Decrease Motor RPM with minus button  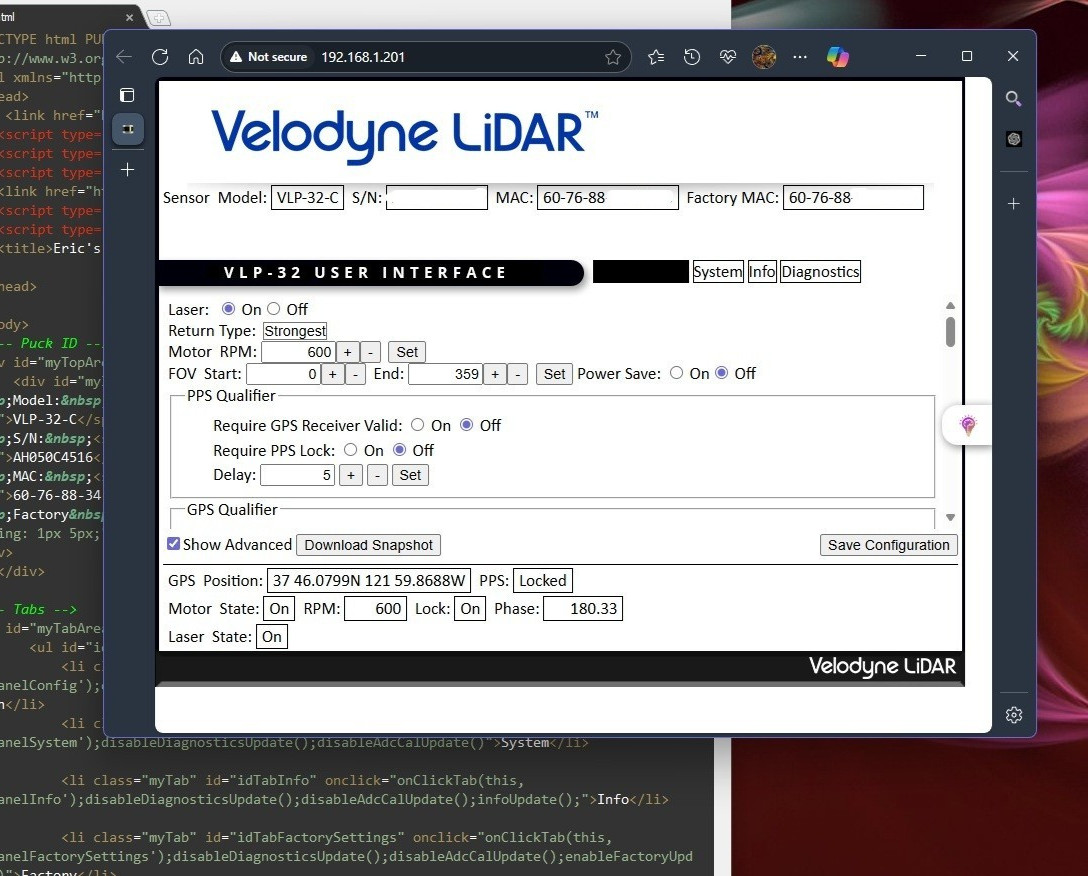pyautogui.click(x=371, y=352)
